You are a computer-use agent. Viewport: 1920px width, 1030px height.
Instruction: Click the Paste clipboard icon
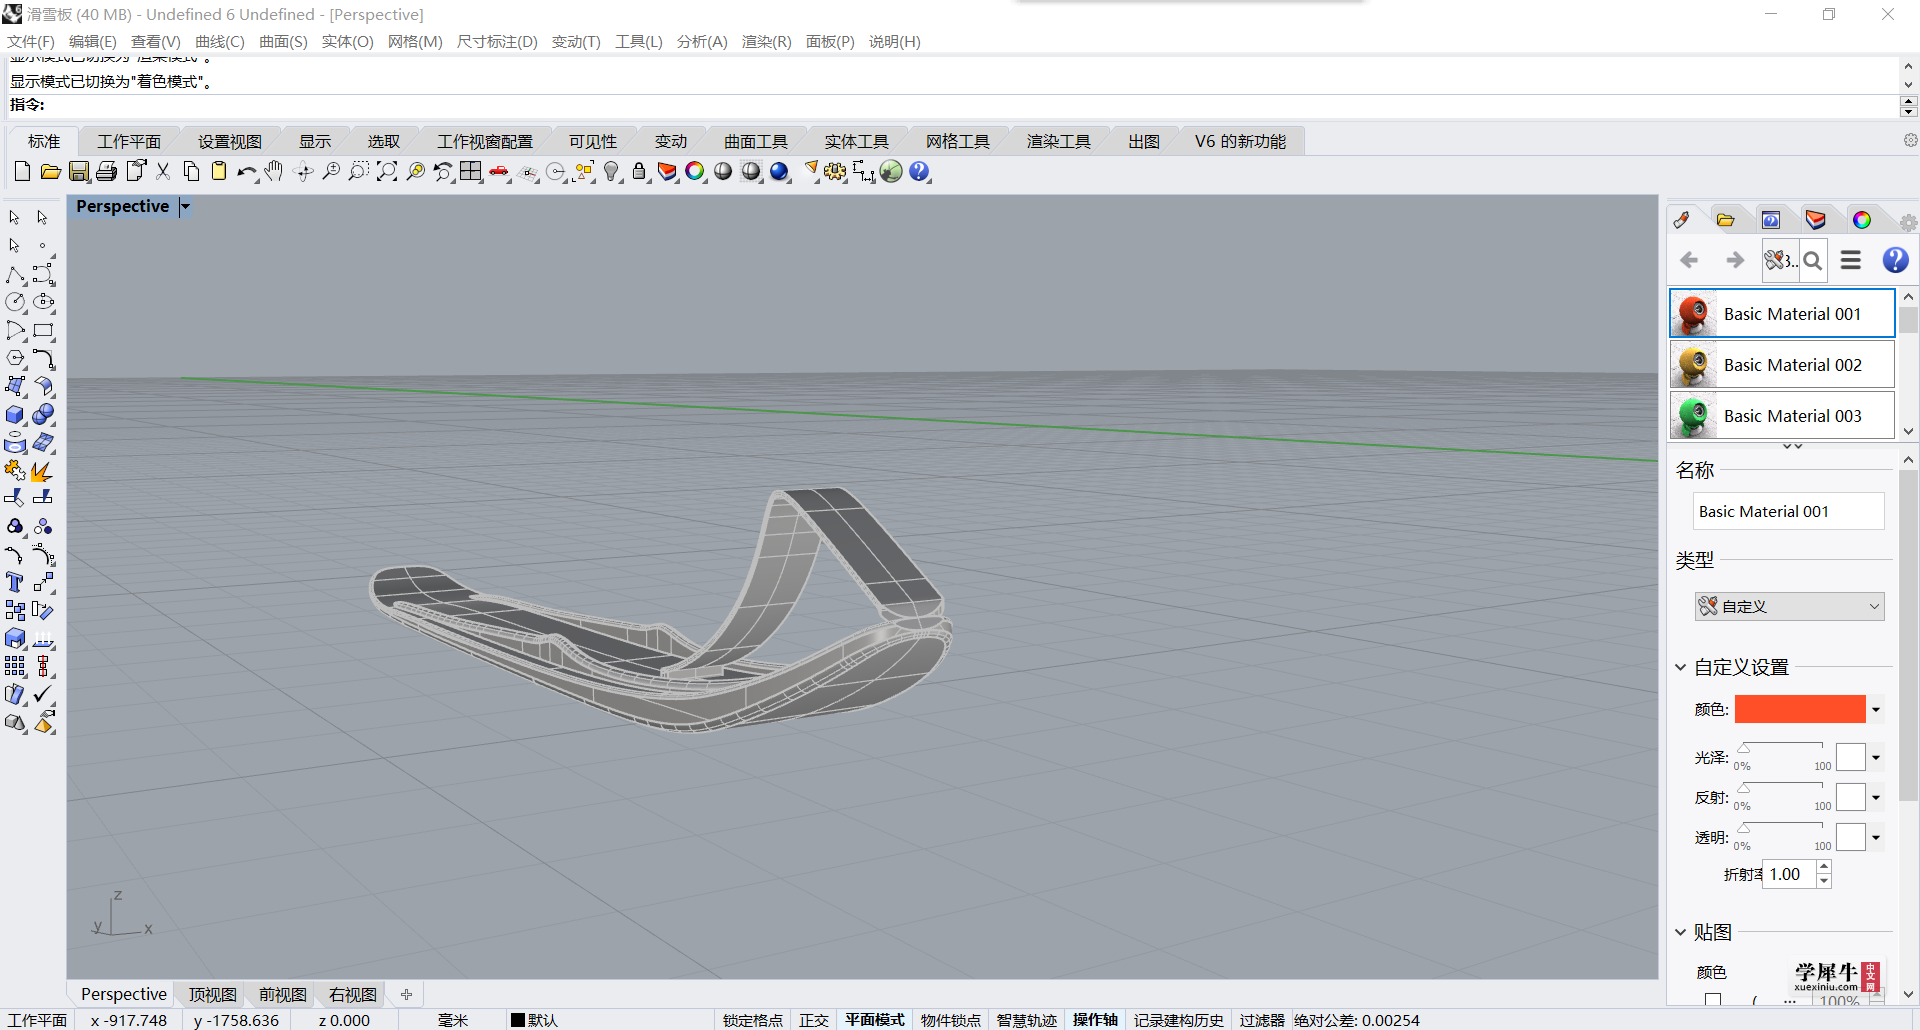tap(219, 172)
